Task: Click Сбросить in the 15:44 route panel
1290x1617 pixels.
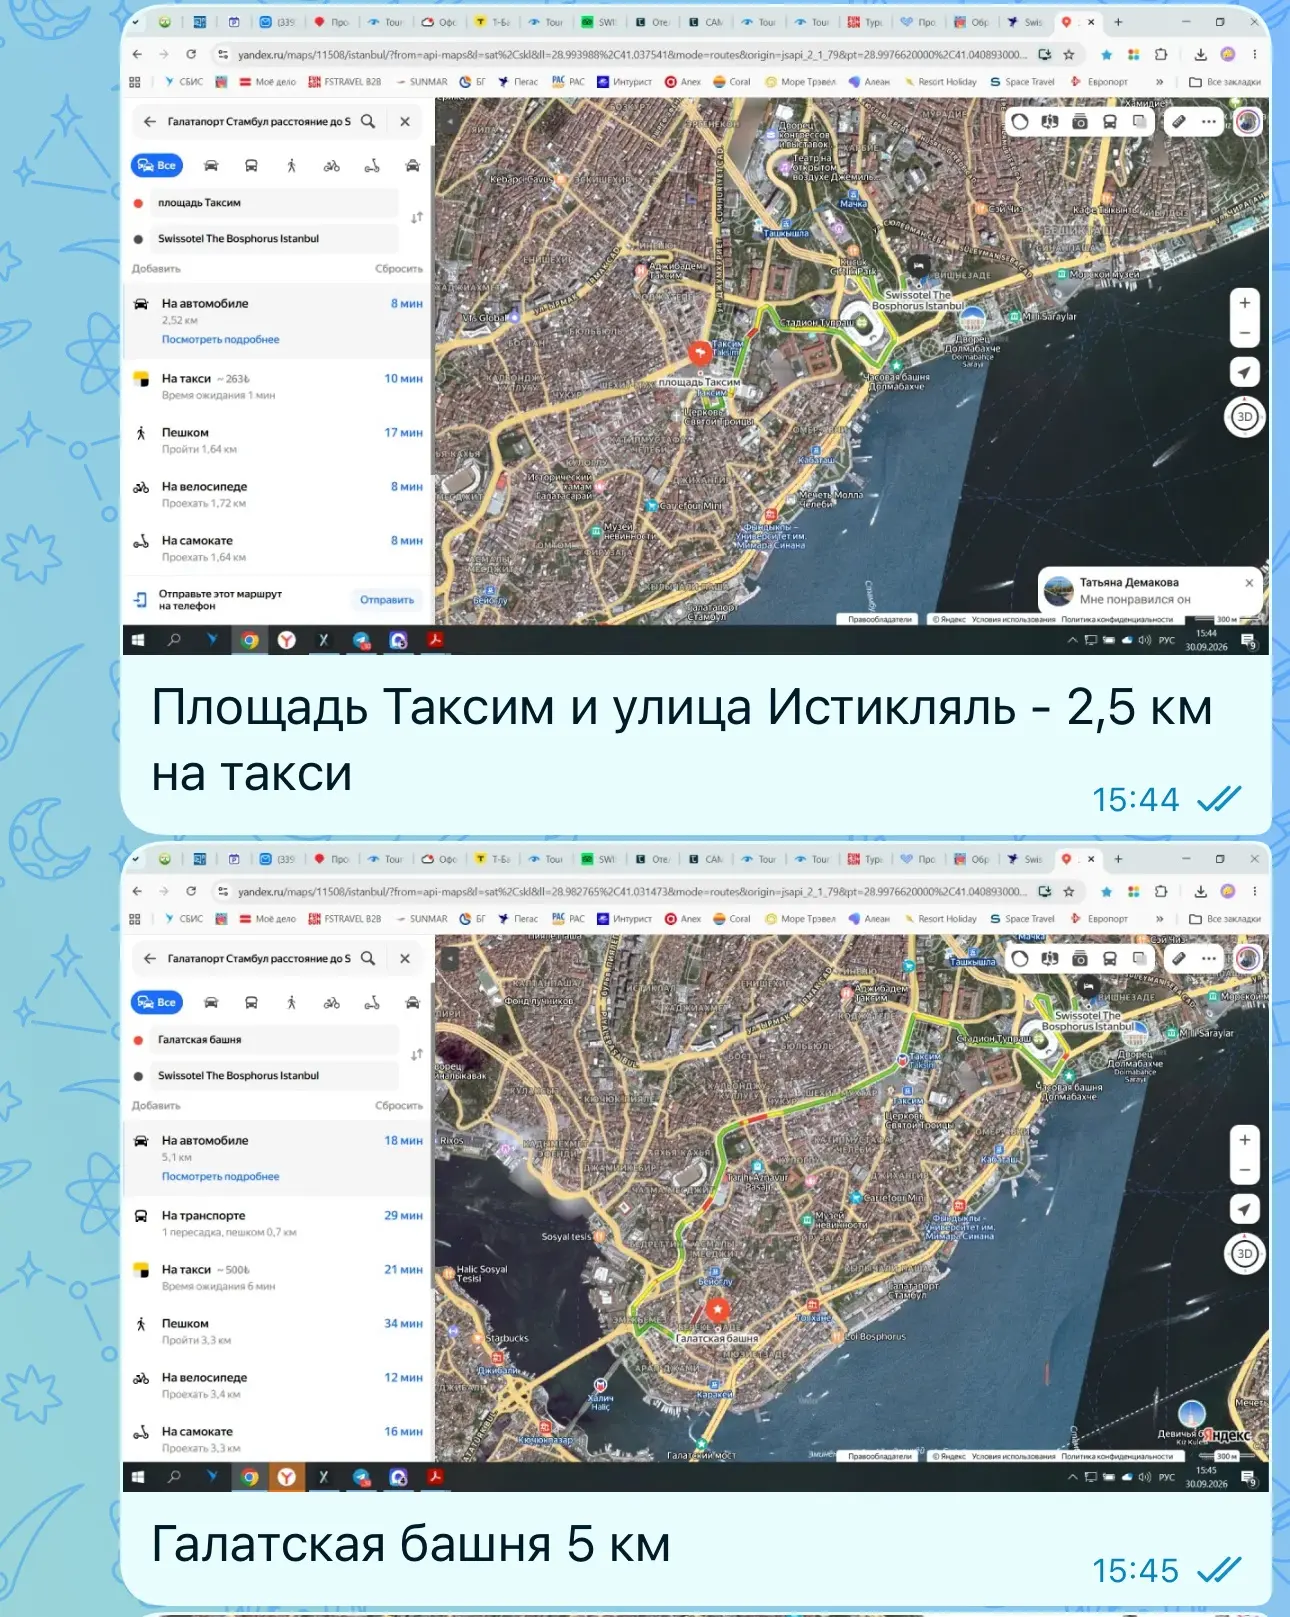Action: 399,269
